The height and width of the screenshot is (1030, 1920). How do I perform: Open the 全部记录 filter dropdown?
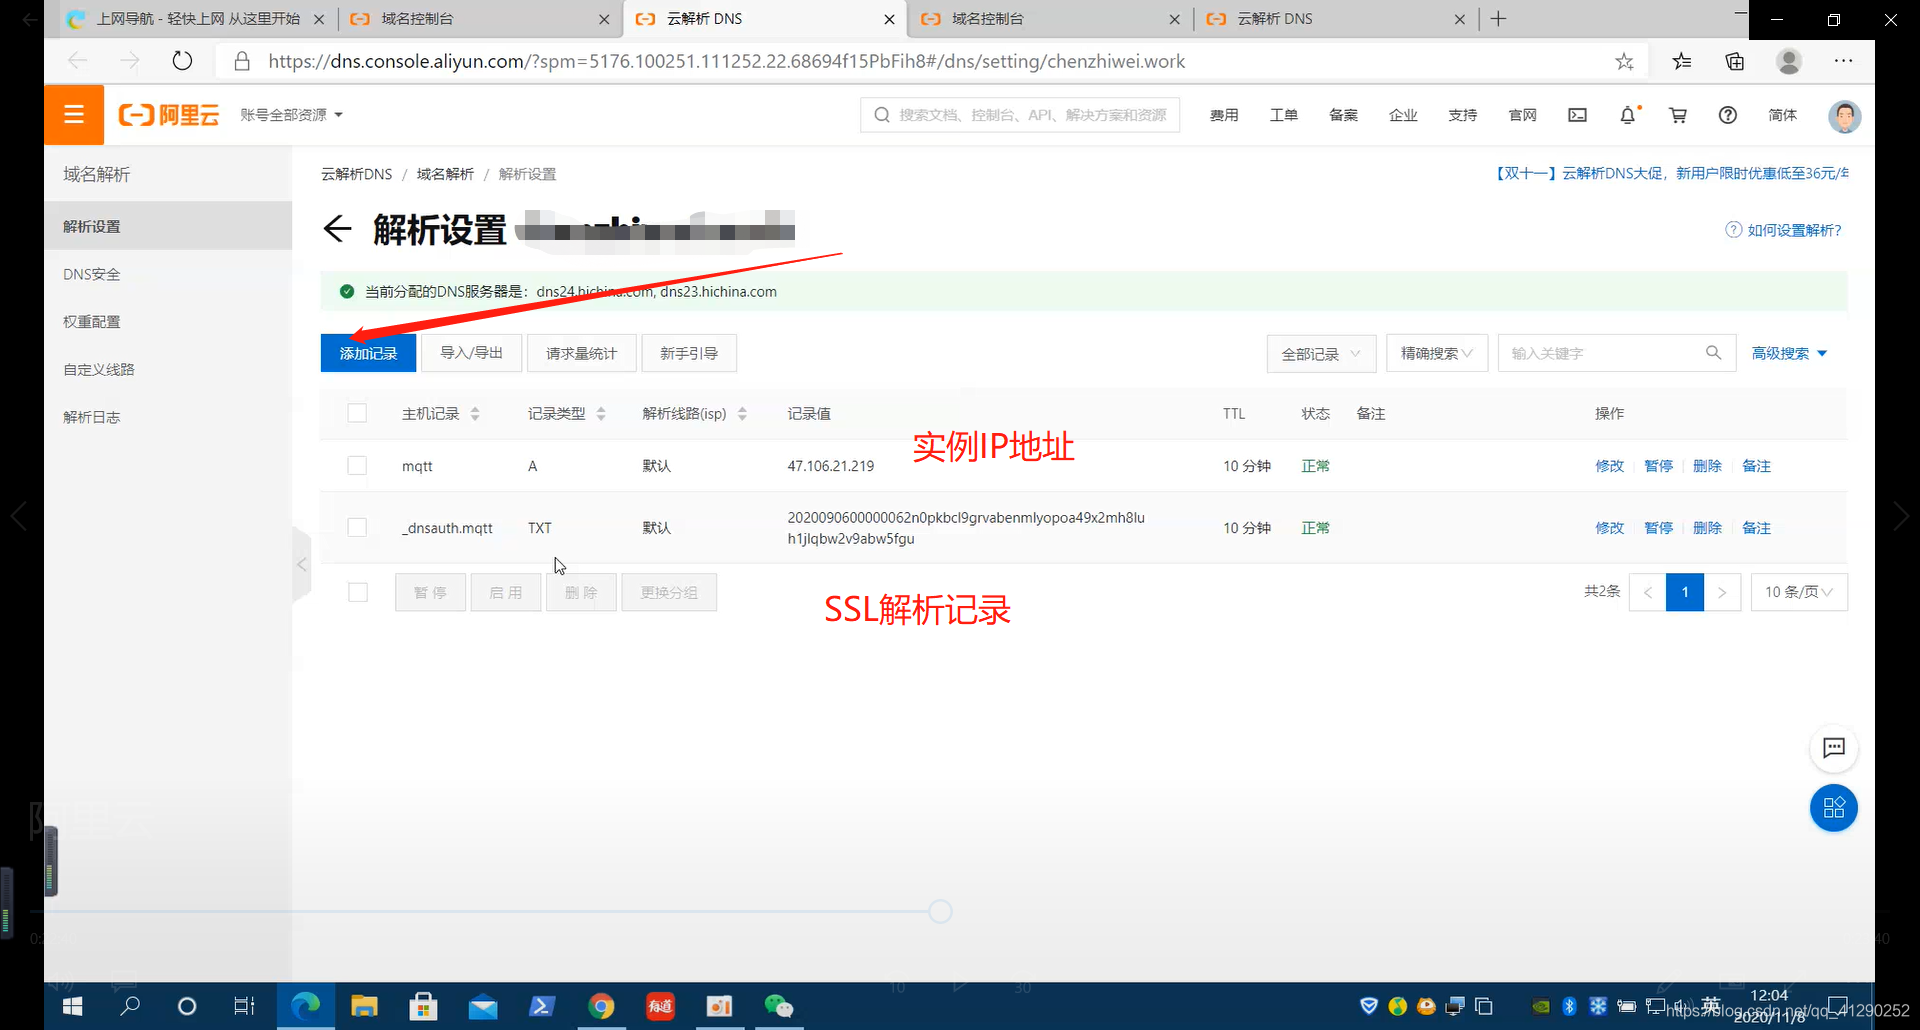(1320, 353)
